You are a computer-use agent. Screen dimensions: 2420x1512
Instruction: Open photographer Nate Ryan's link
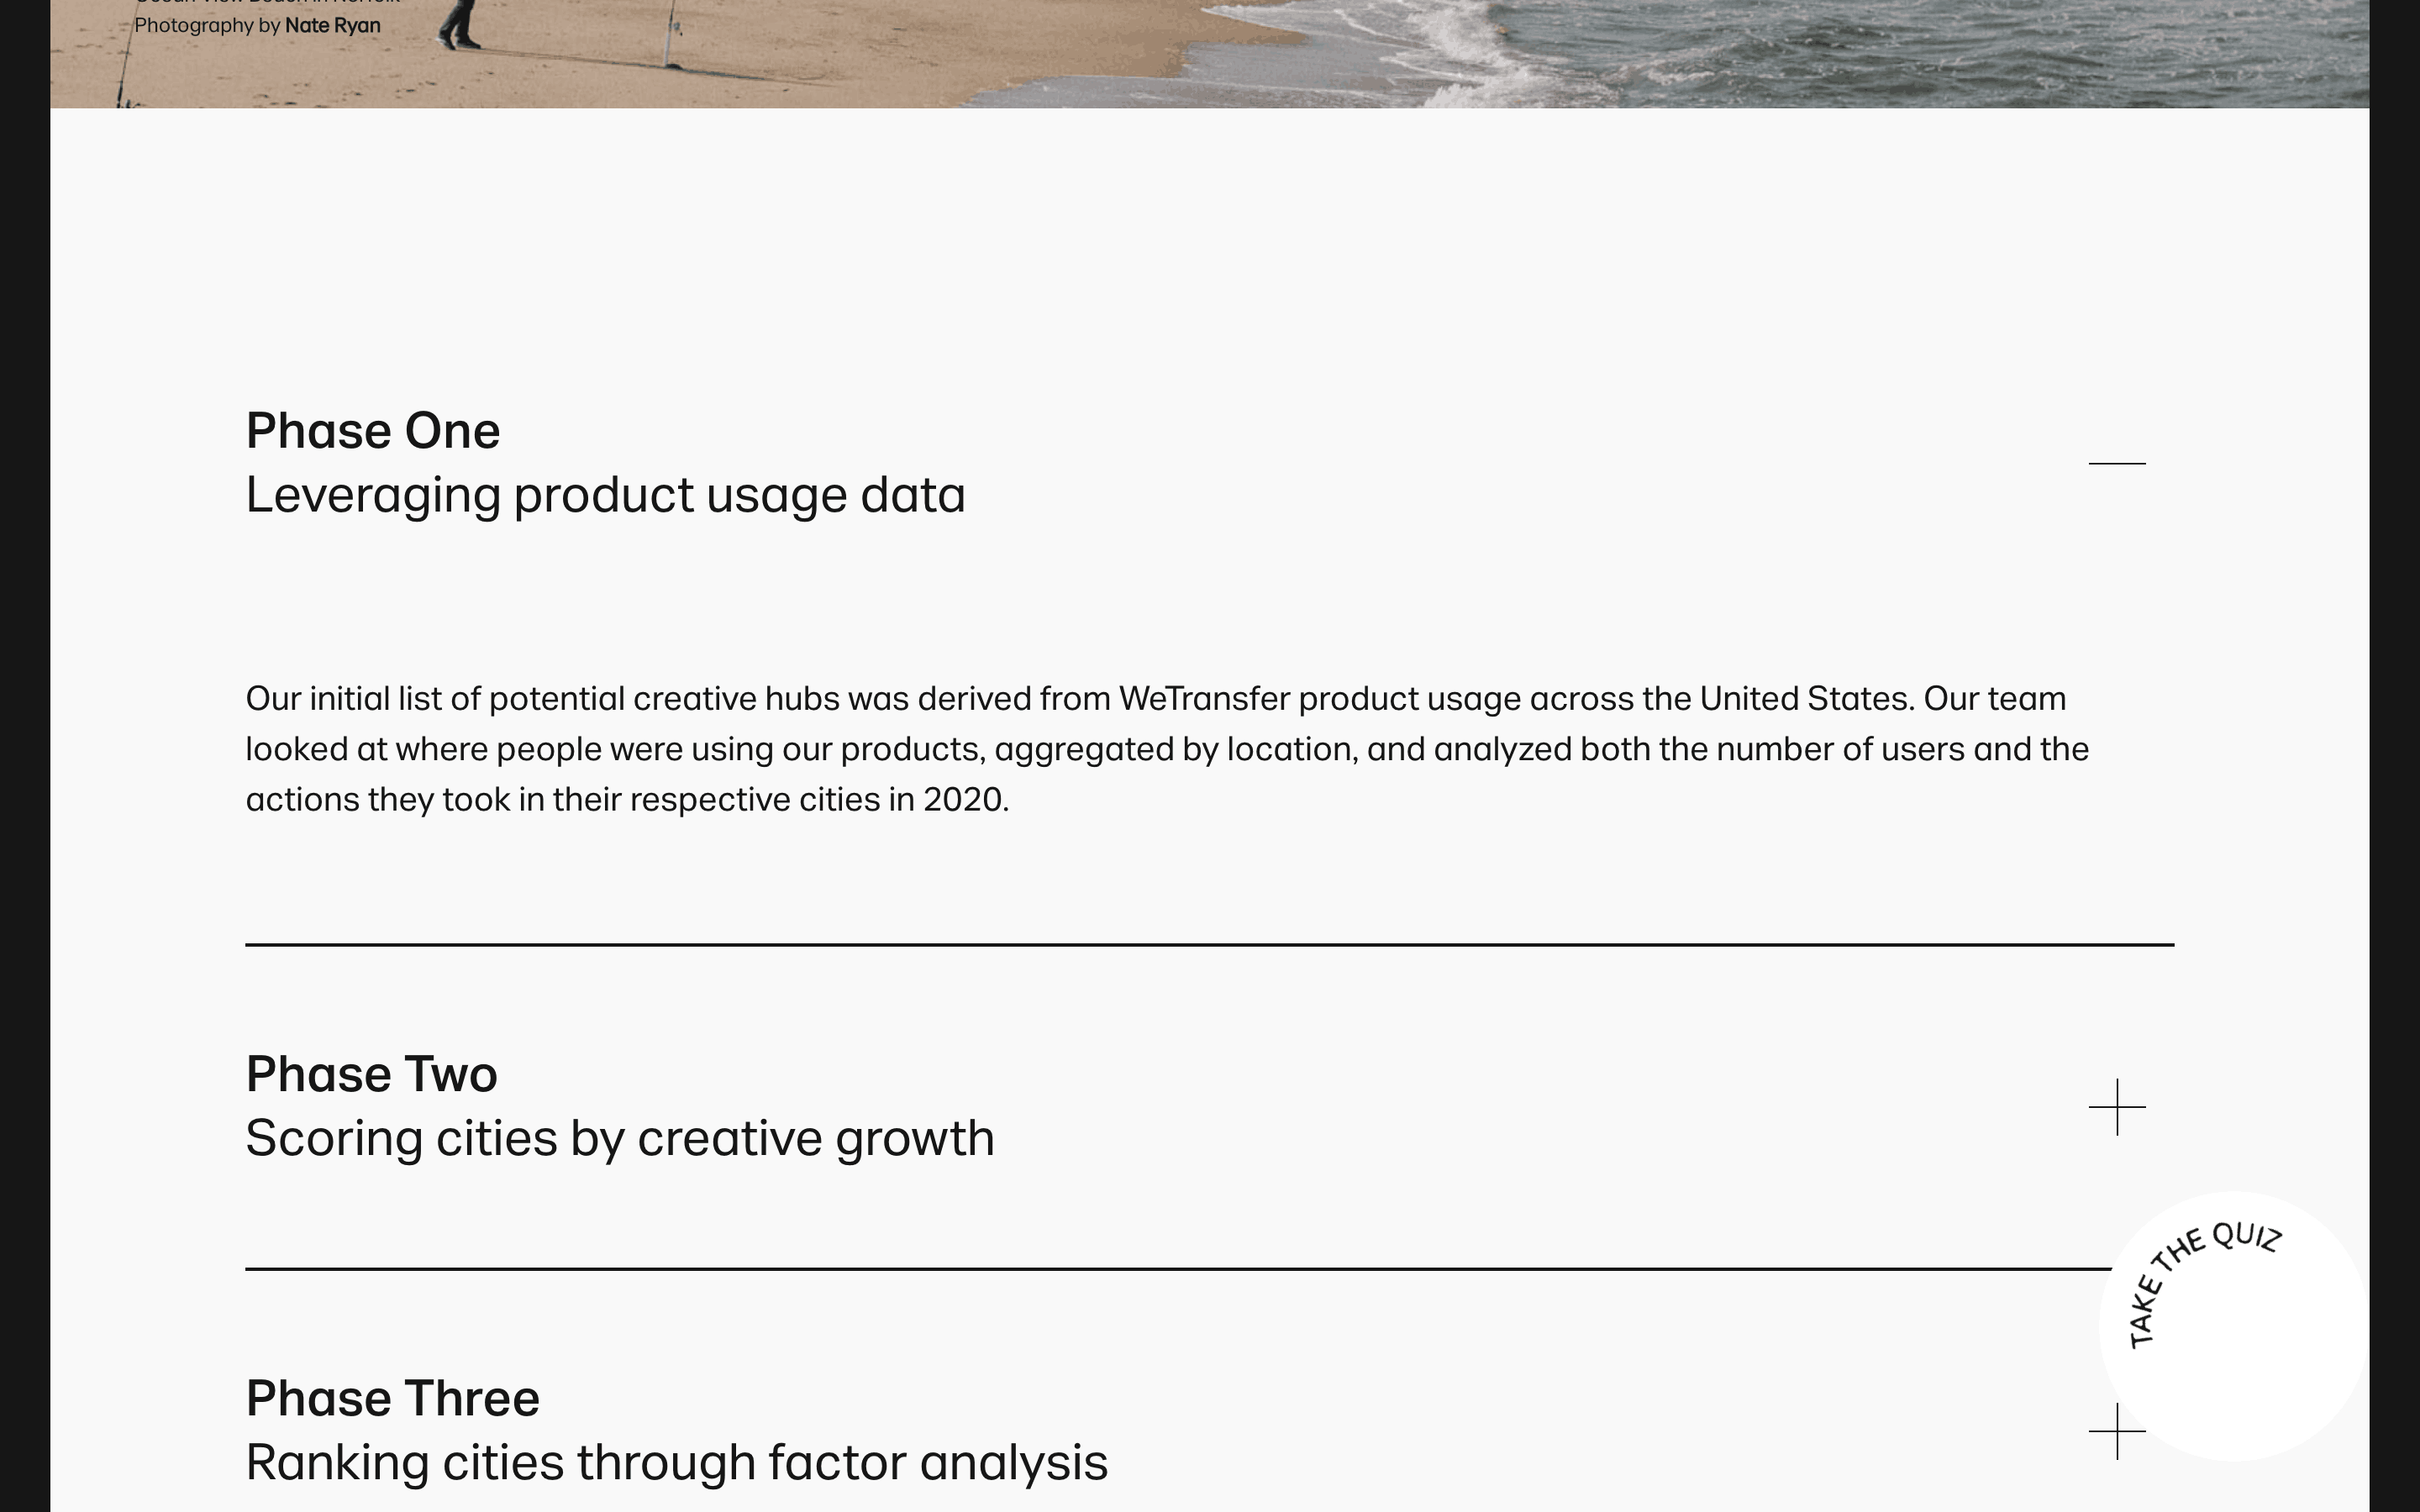coord(332,26)
